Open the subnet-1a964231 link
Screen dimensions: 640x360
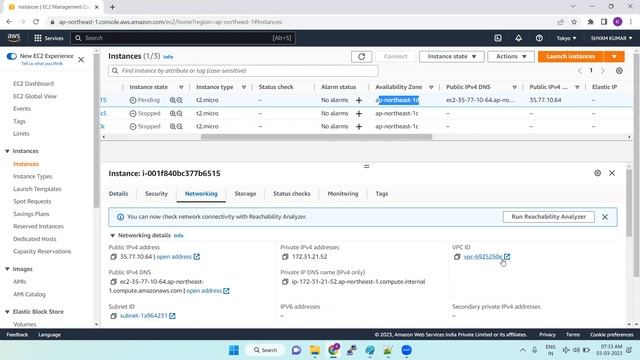coord(144,316)
